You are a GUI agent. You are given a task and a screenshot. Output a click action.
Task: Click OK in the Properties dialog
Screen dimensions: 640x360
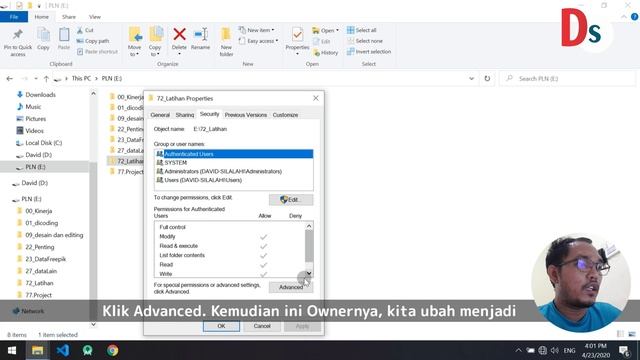221,326
